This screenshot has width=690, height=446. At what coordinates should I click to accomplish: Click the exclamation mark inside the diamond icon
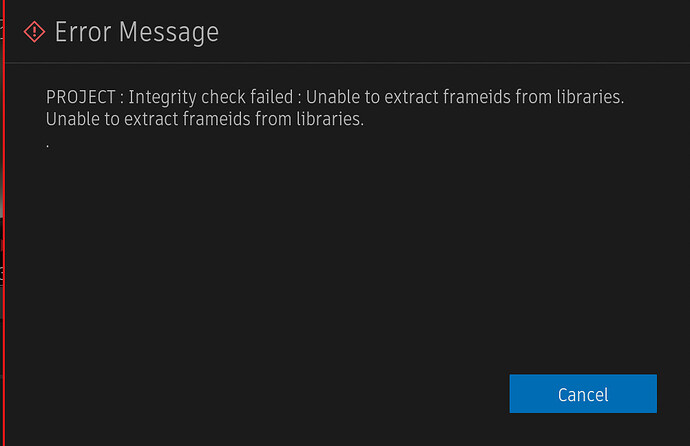pos(34,32)
